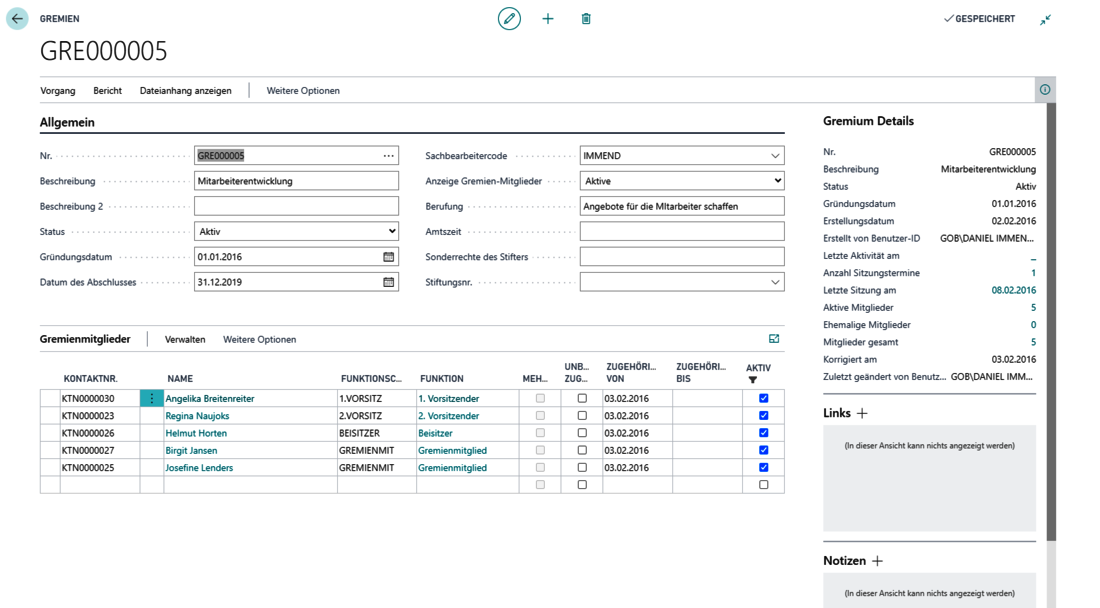
Task: Click the back arrow to leave GRE000005
Action: pos(16,18)
